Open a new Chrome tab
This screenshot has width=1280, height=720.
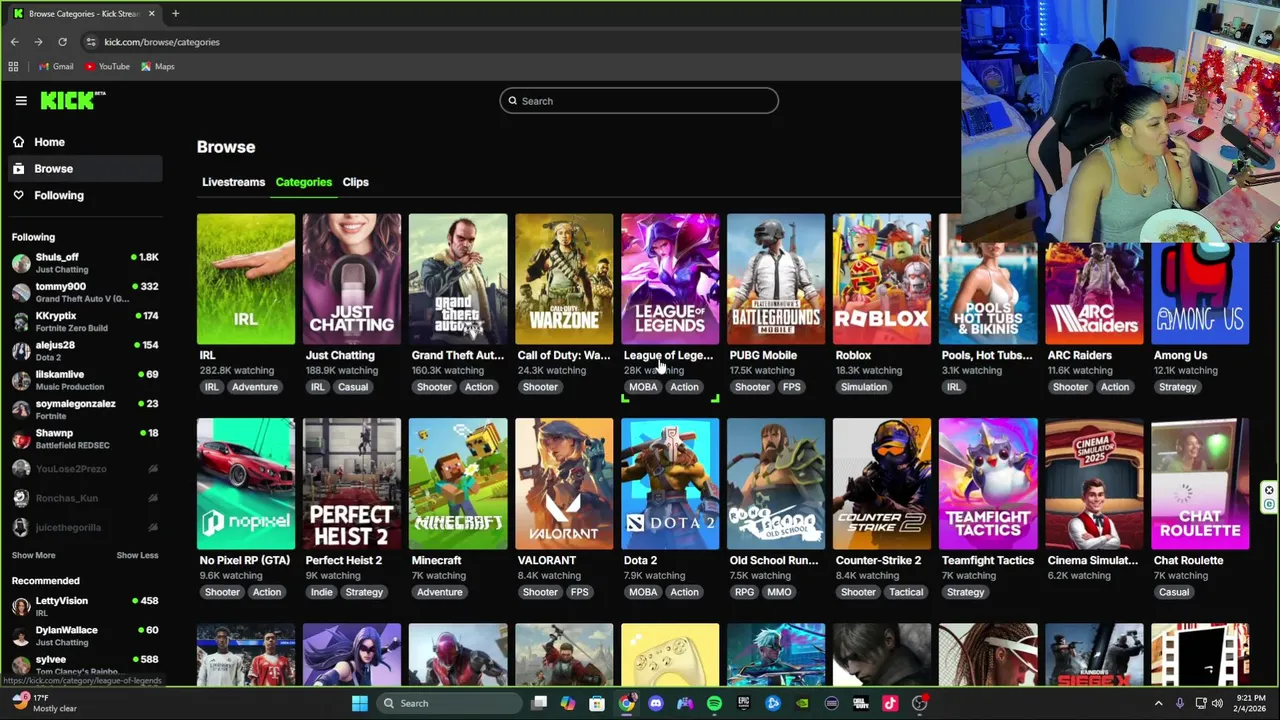pyautogui.click(x=175, y=13)
